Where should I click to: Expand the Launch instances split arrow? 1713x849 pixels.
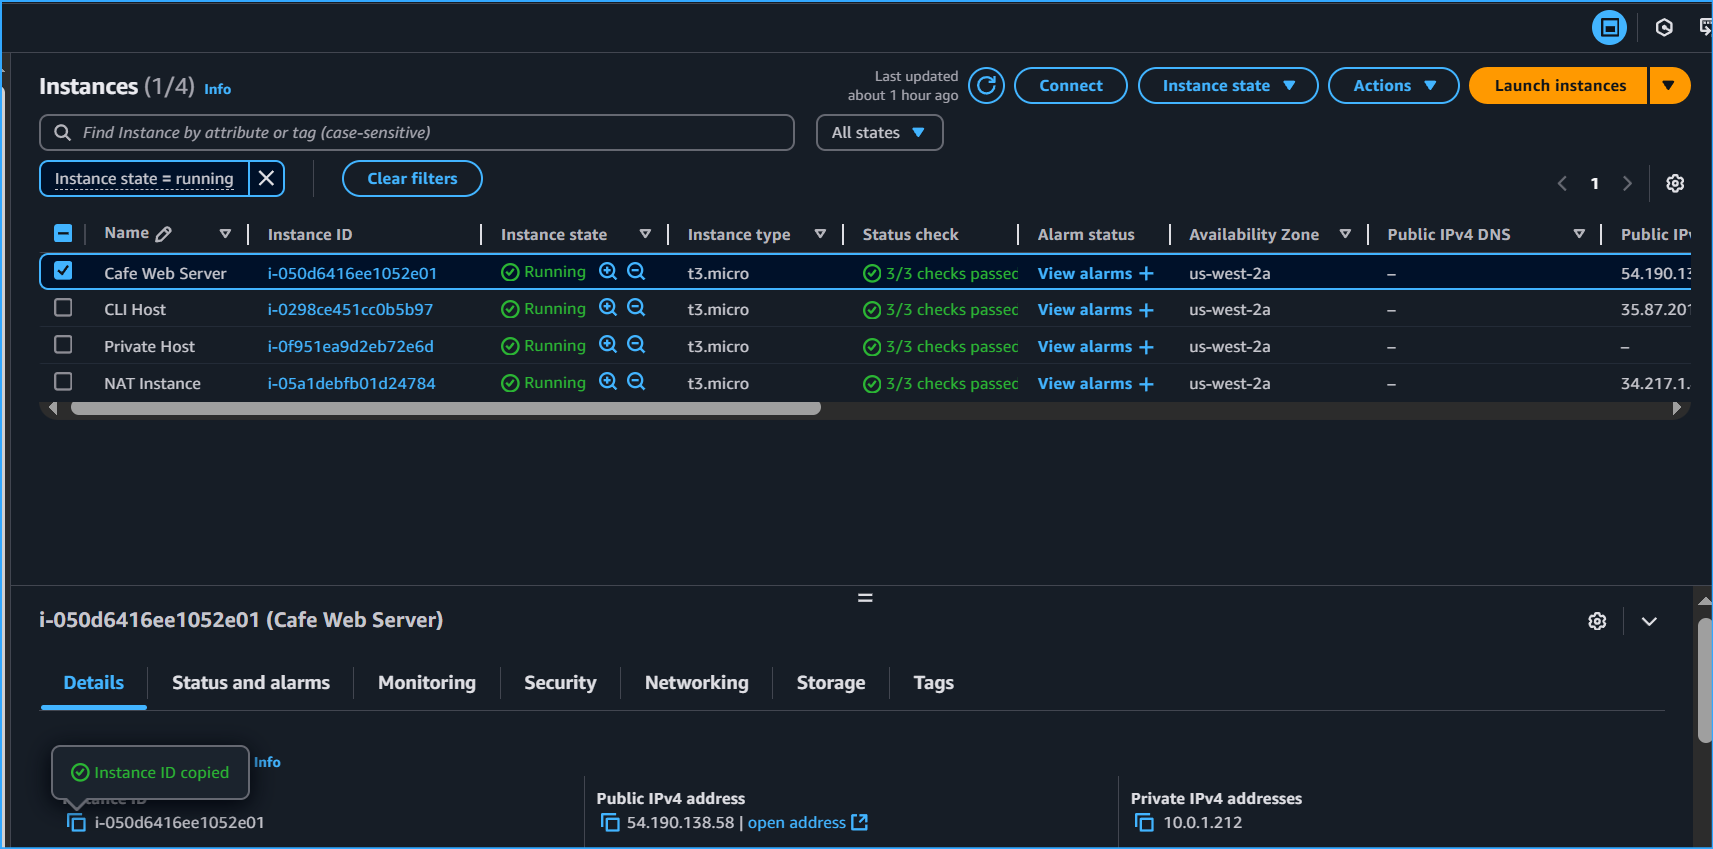[x=1669, y=86]
